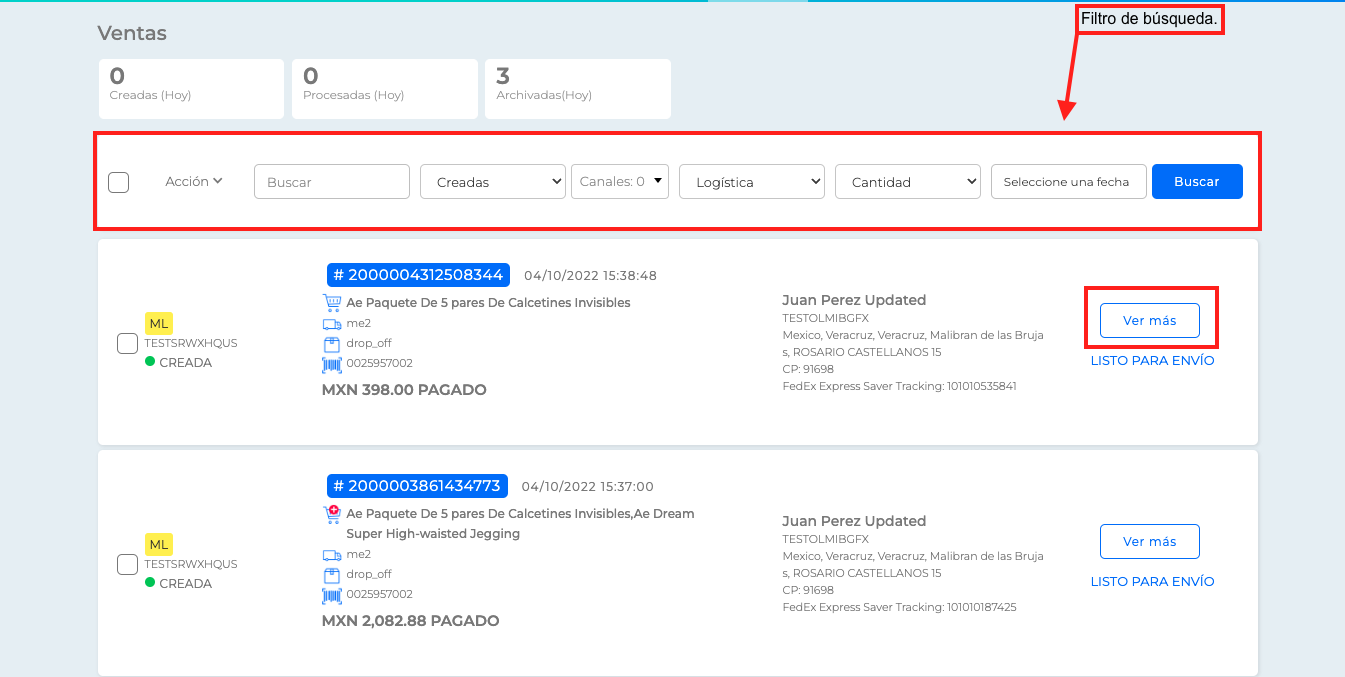Screen dimensions: 1345x677
Task: Click the barcode icon in first order
Action: (x=332, y=364)
